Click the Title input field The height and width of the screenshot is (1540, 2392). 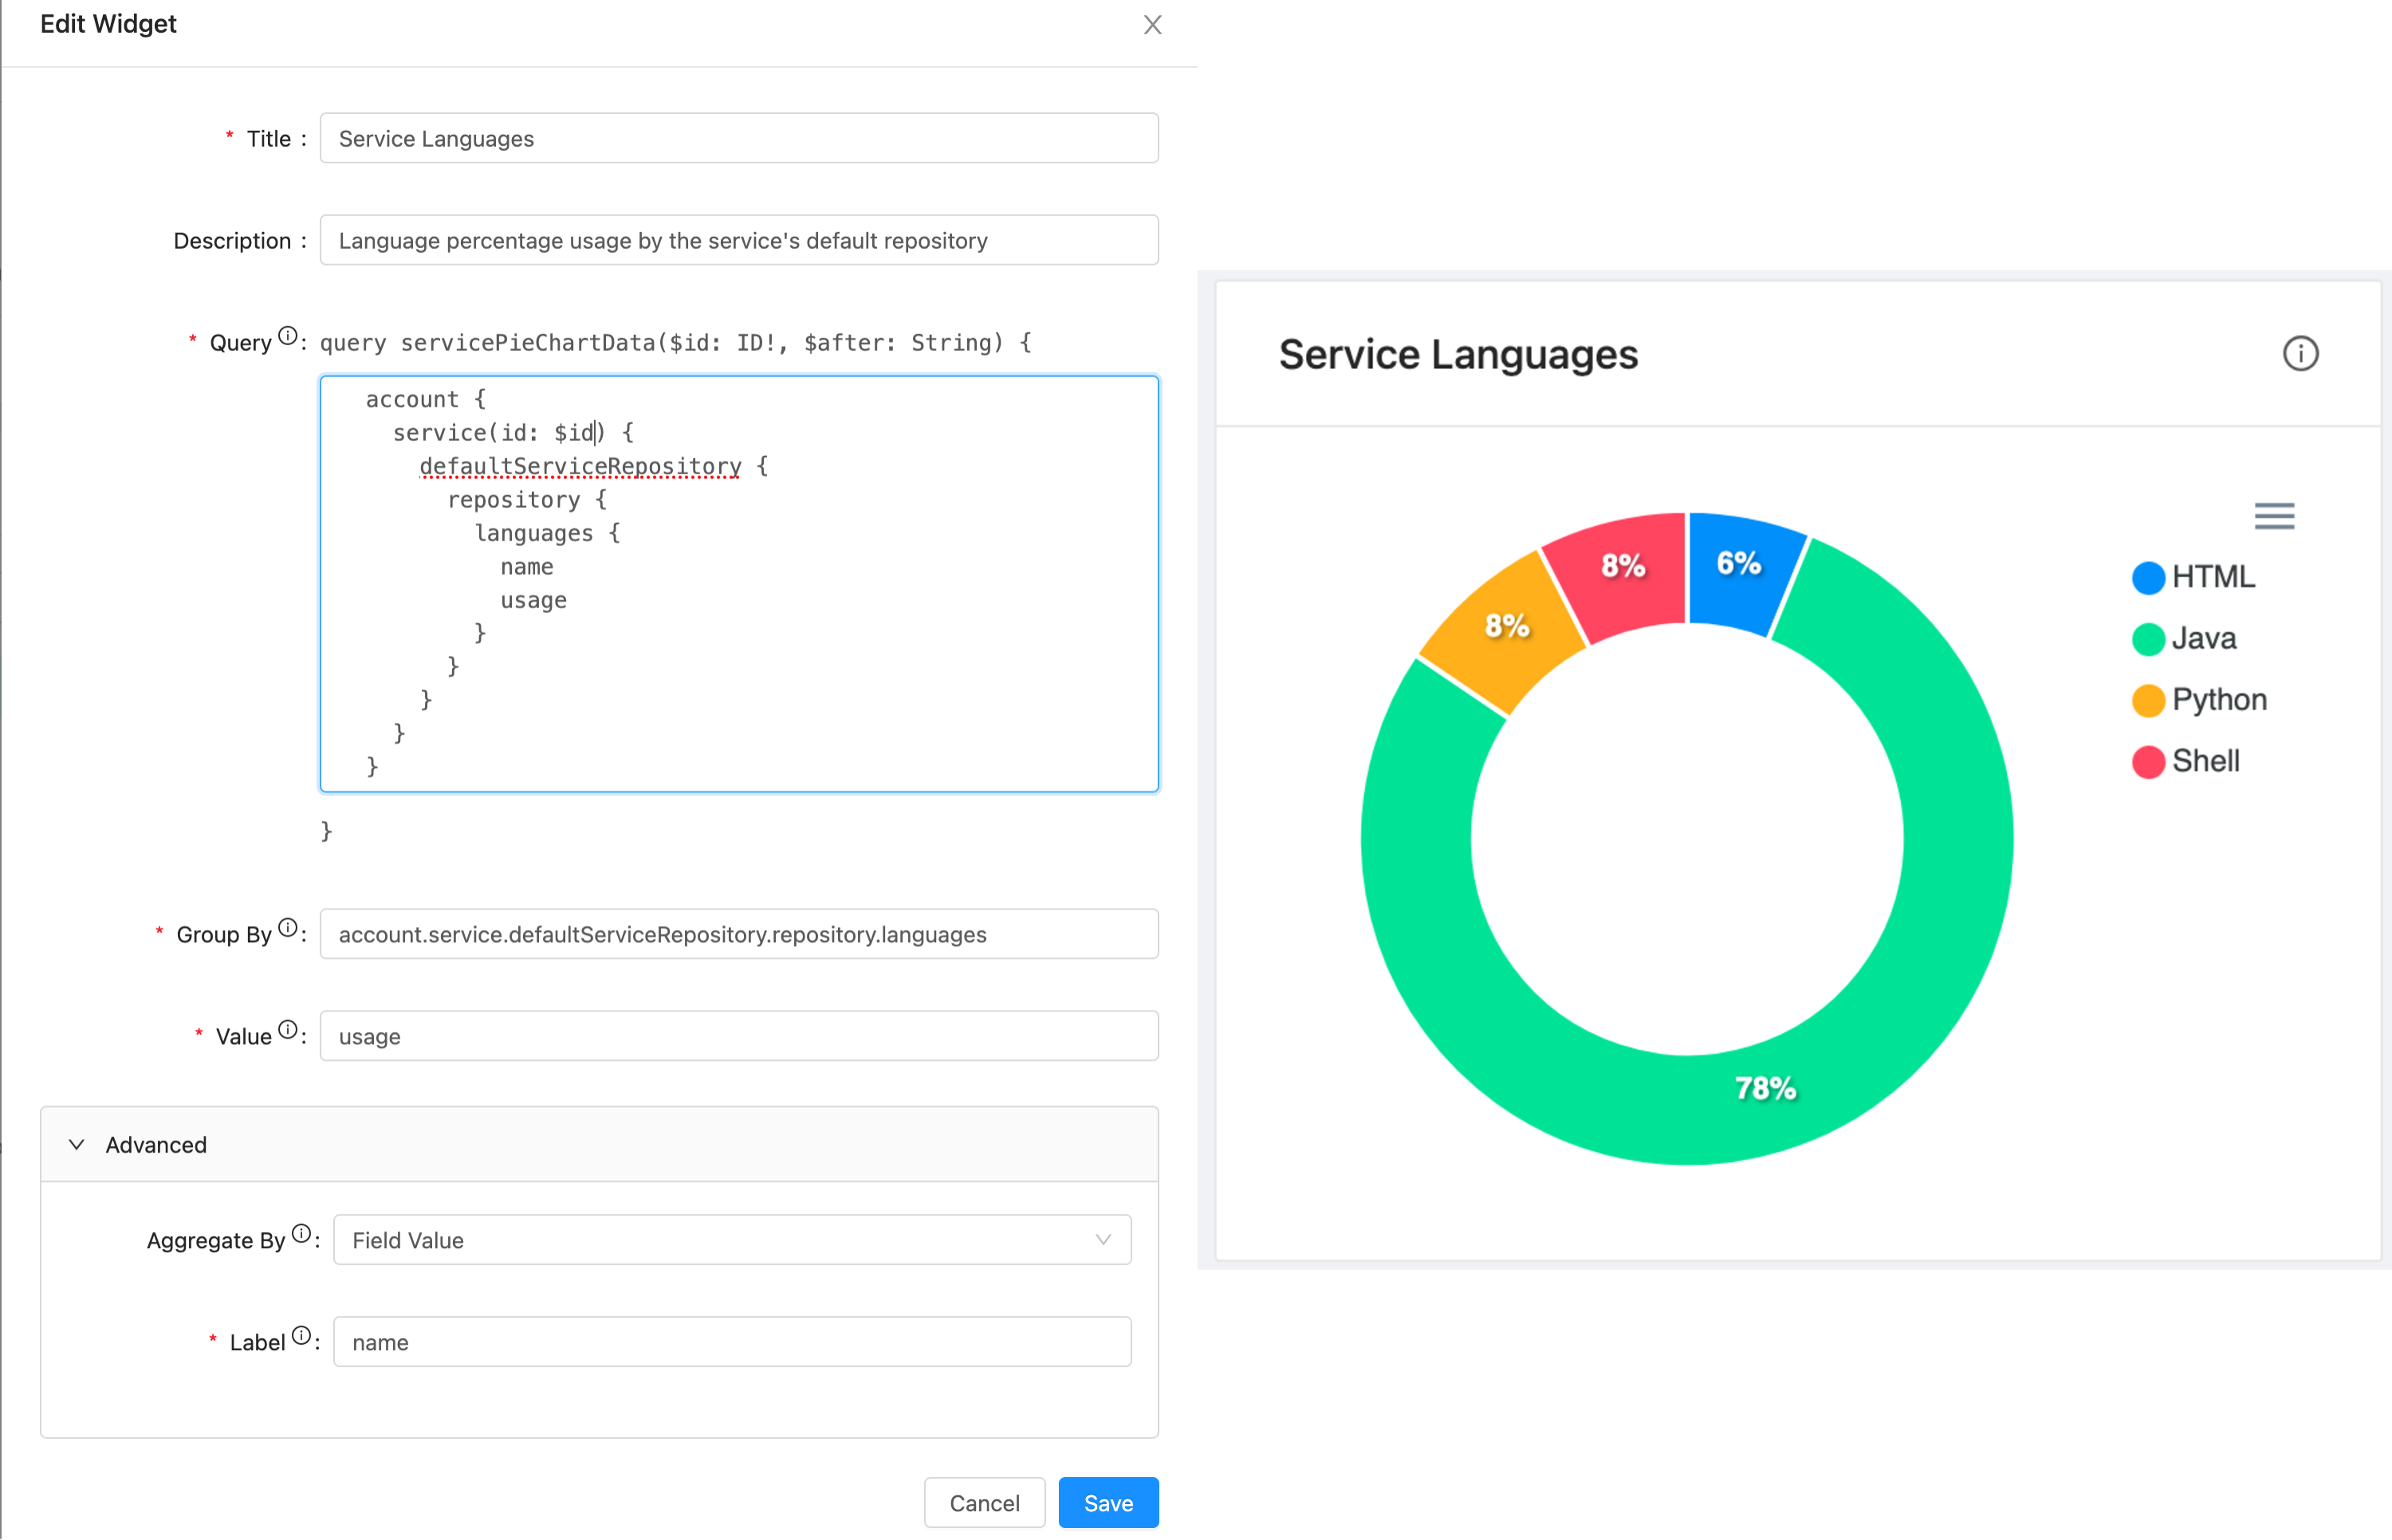739,138
